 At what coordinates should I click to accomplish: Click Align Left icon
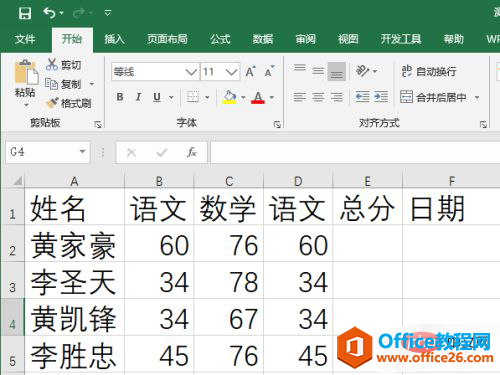[x=299, y=97]
